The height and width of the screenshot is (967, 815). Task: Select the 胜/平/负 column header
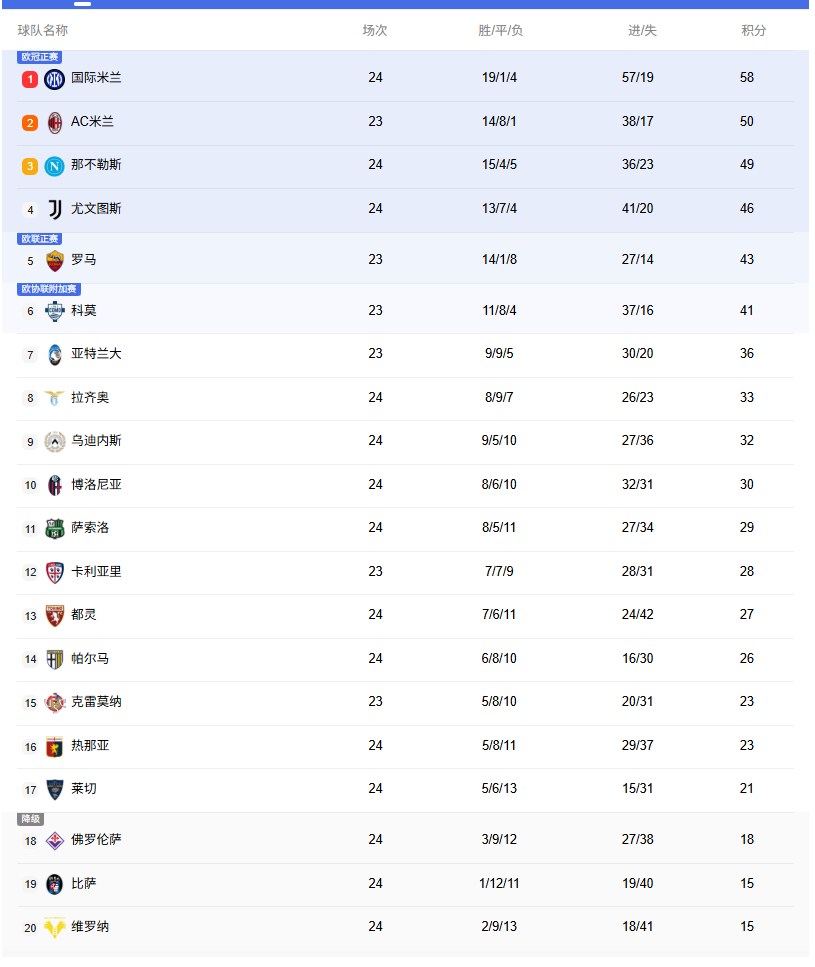coord(500,31)
